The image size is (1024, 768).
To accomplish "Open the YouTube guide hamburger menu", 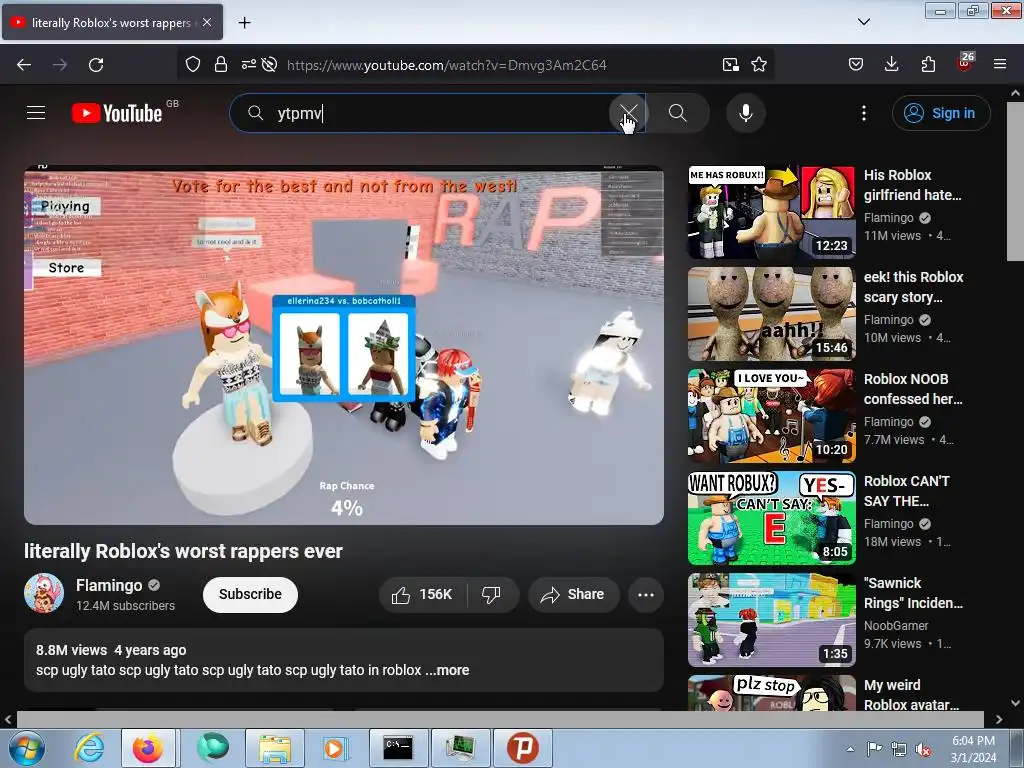I will (36, 113).
